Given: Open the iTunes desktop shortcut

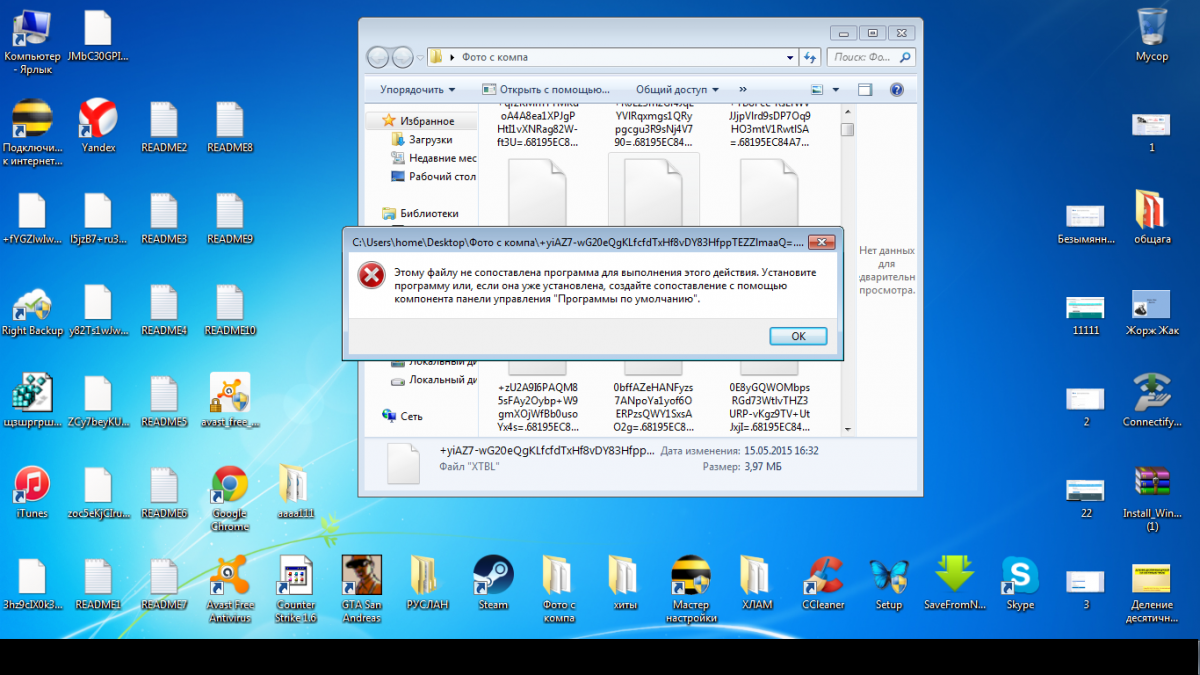Looking at the screenshot, I should [x=32, y=486].
